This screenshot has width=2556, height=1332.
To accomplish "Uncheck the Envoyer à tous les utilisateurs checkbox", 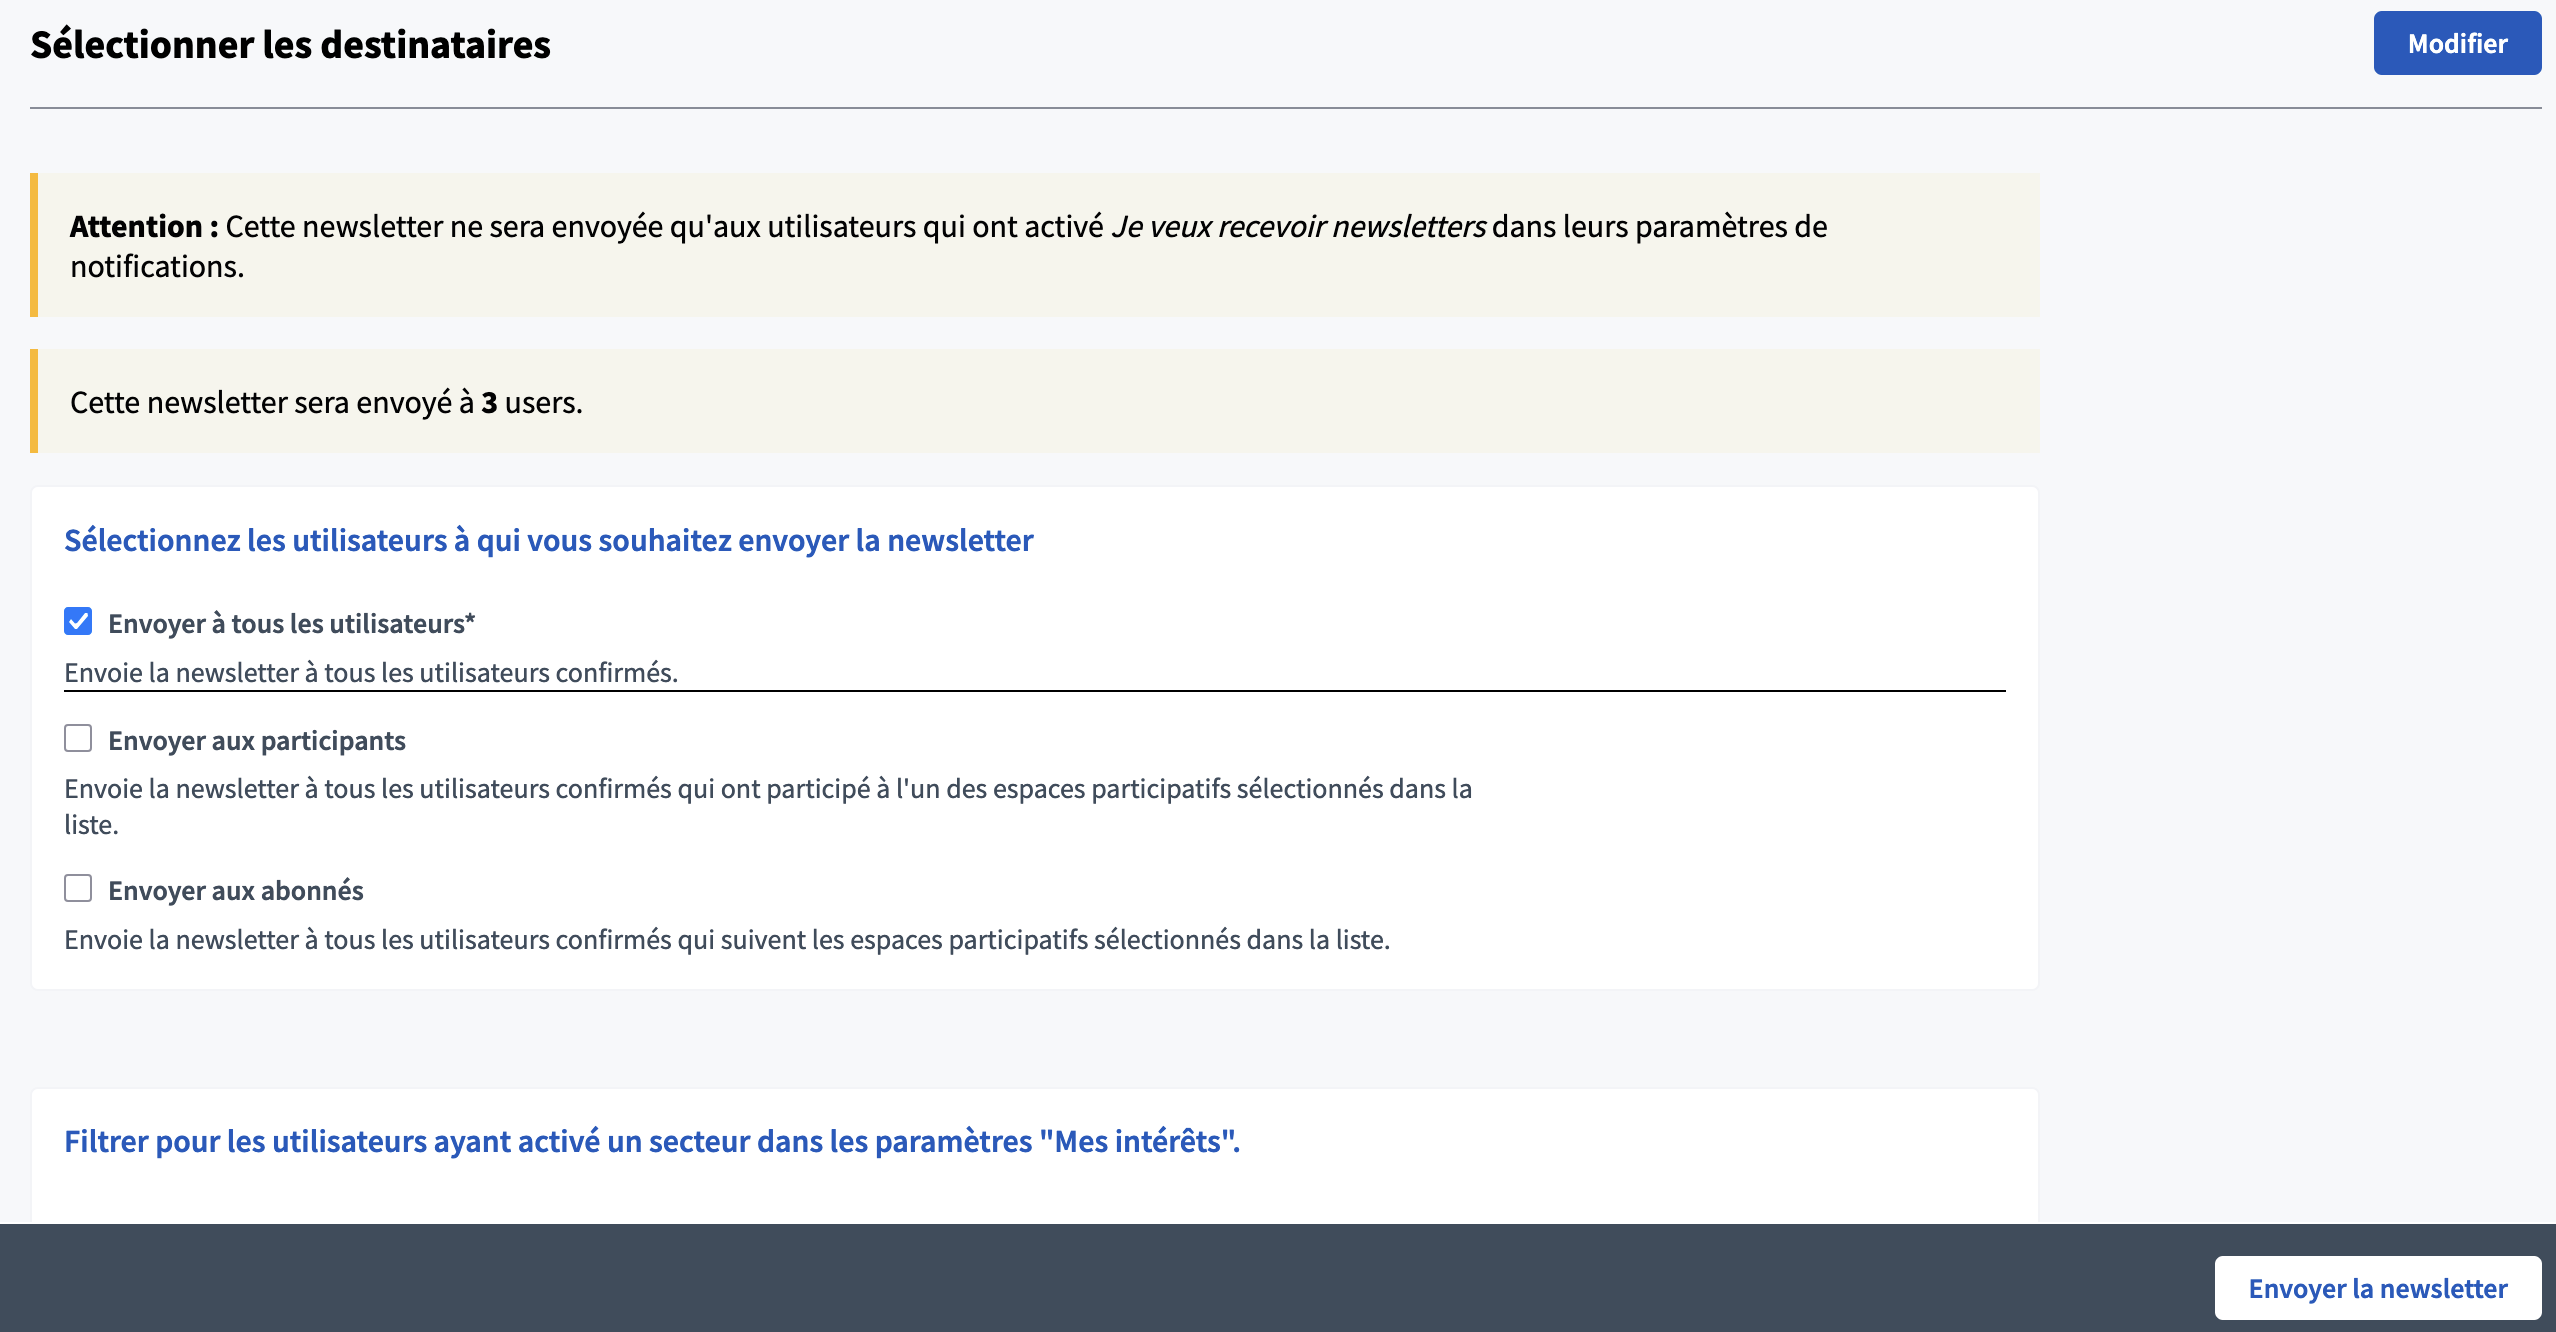I will (78, 622).
